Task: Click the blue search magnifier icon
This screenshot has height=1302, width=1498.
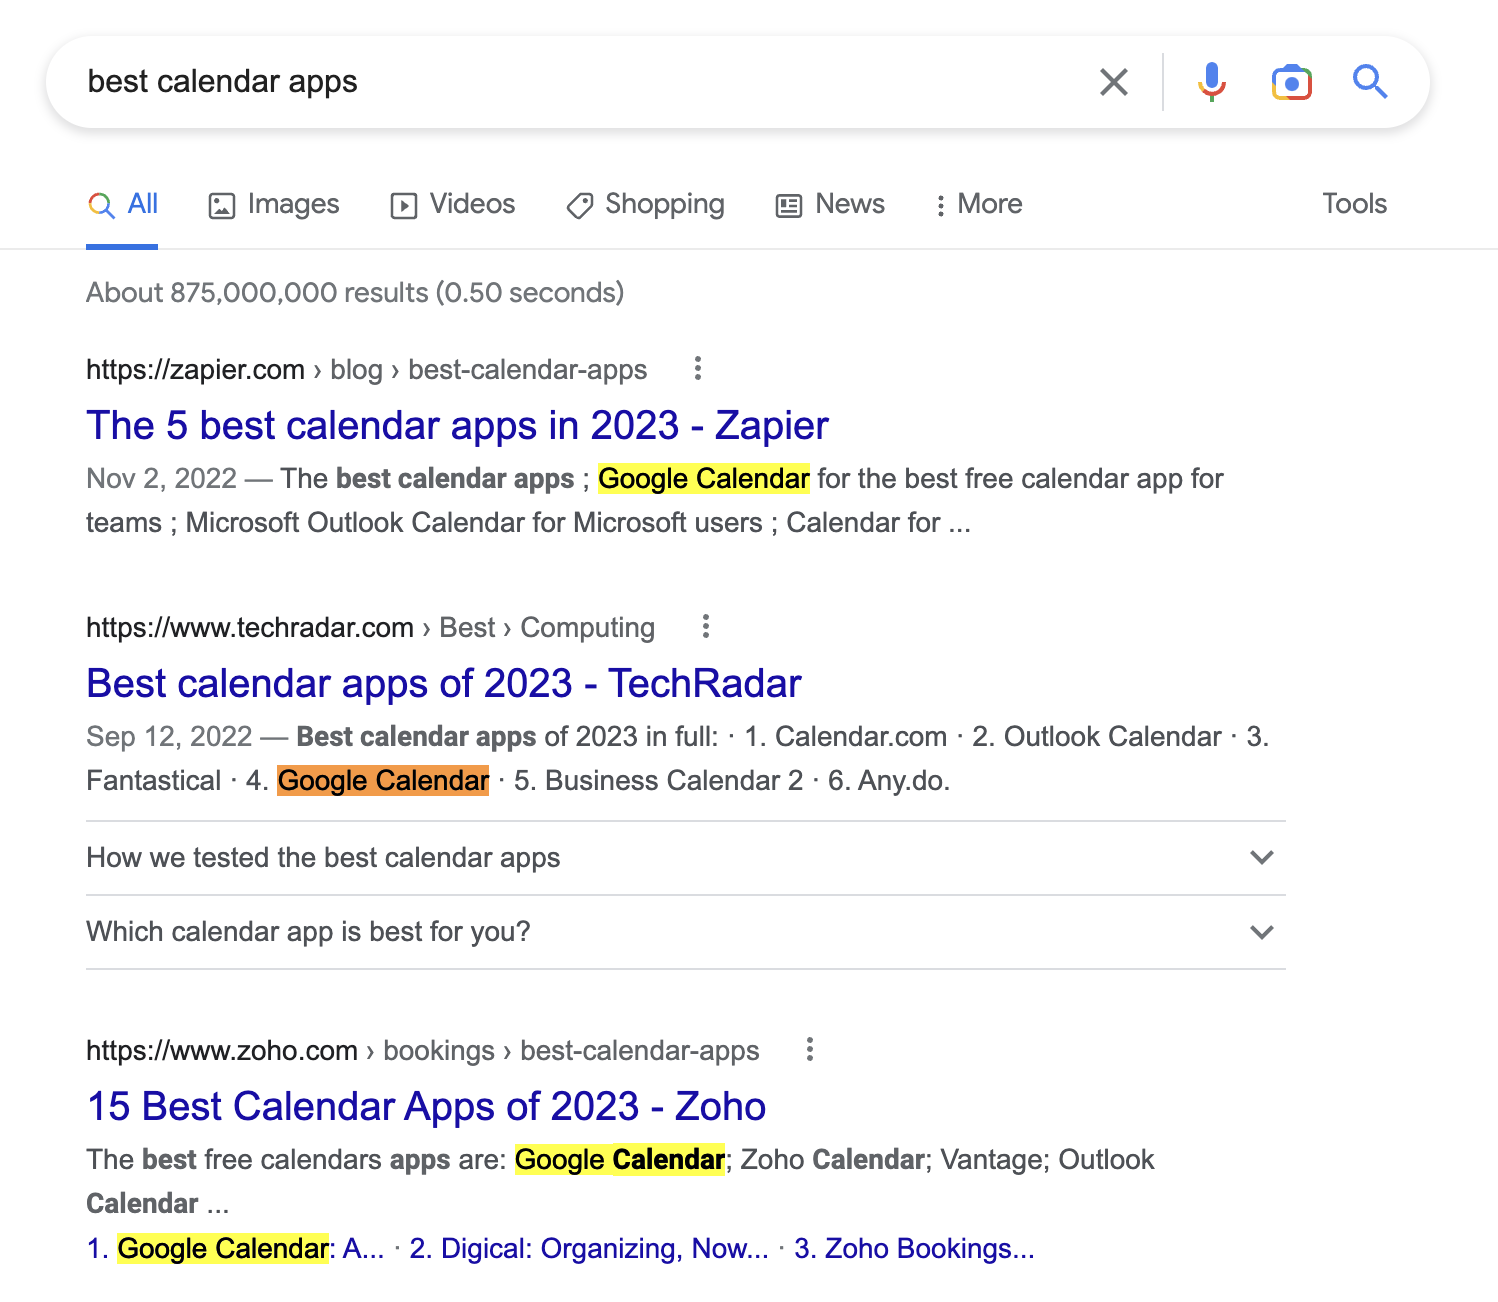Action: click(x=1370, y=81)
